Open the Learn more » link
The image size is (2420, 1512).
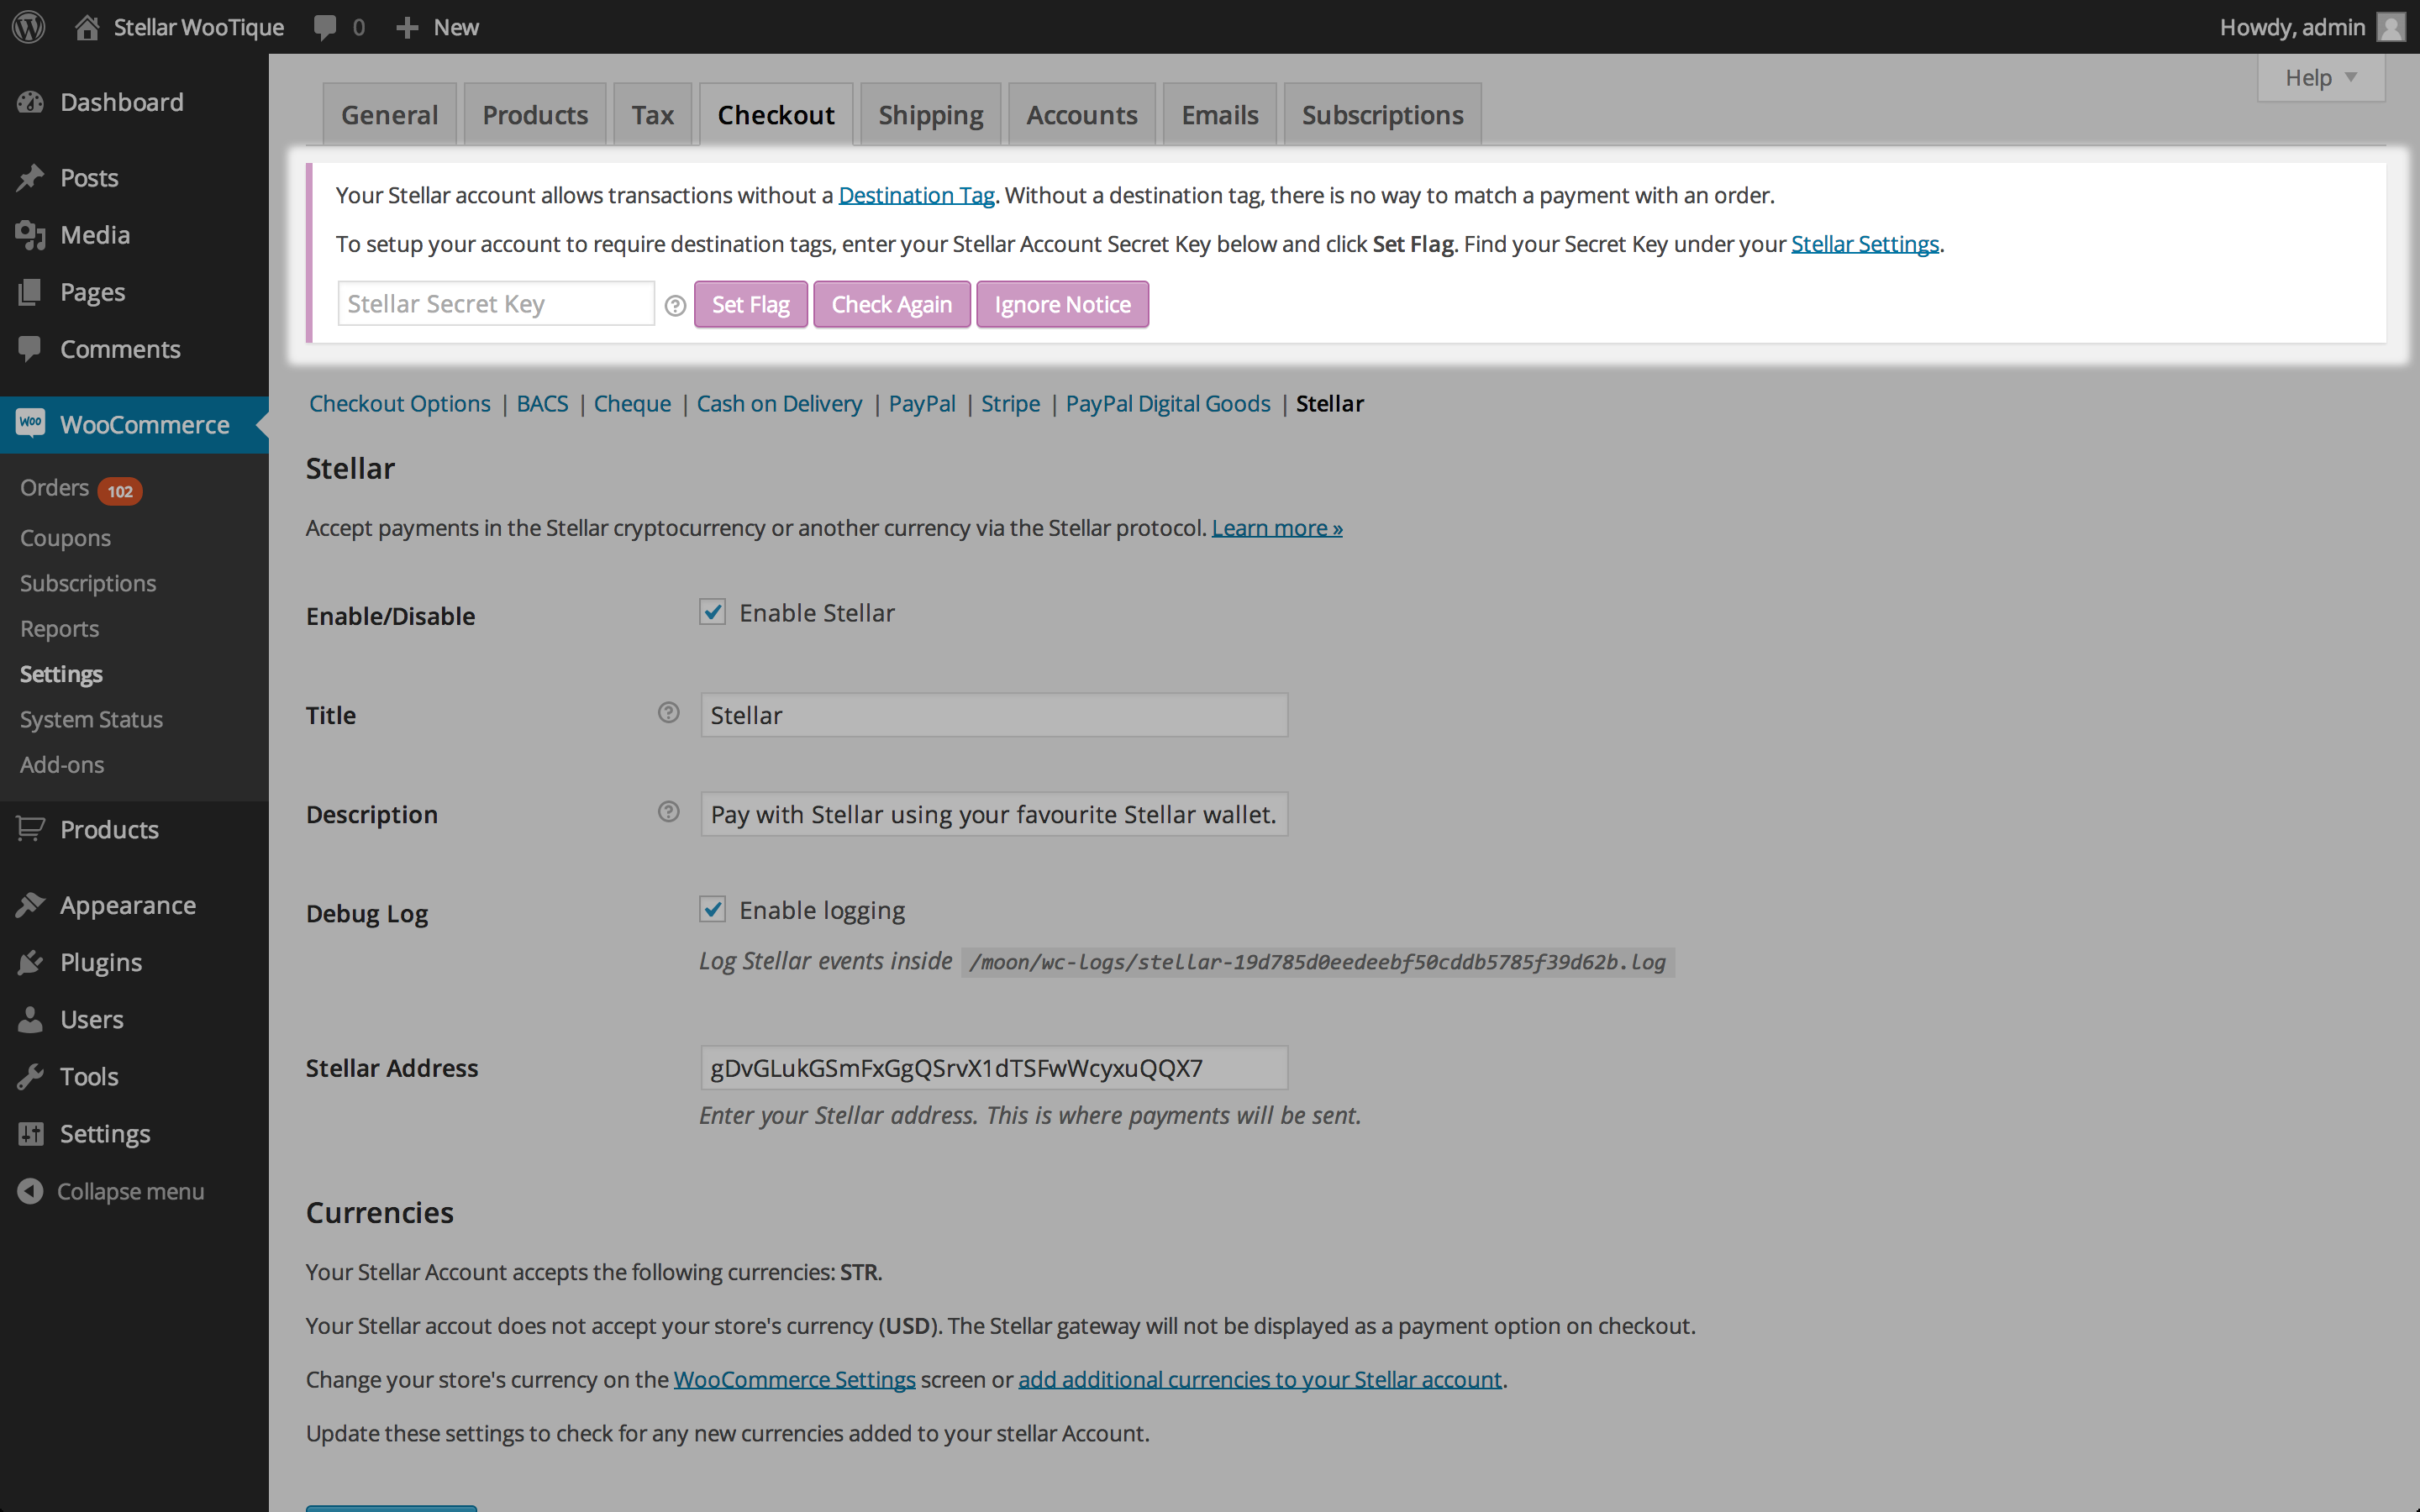pos(1277,528)
